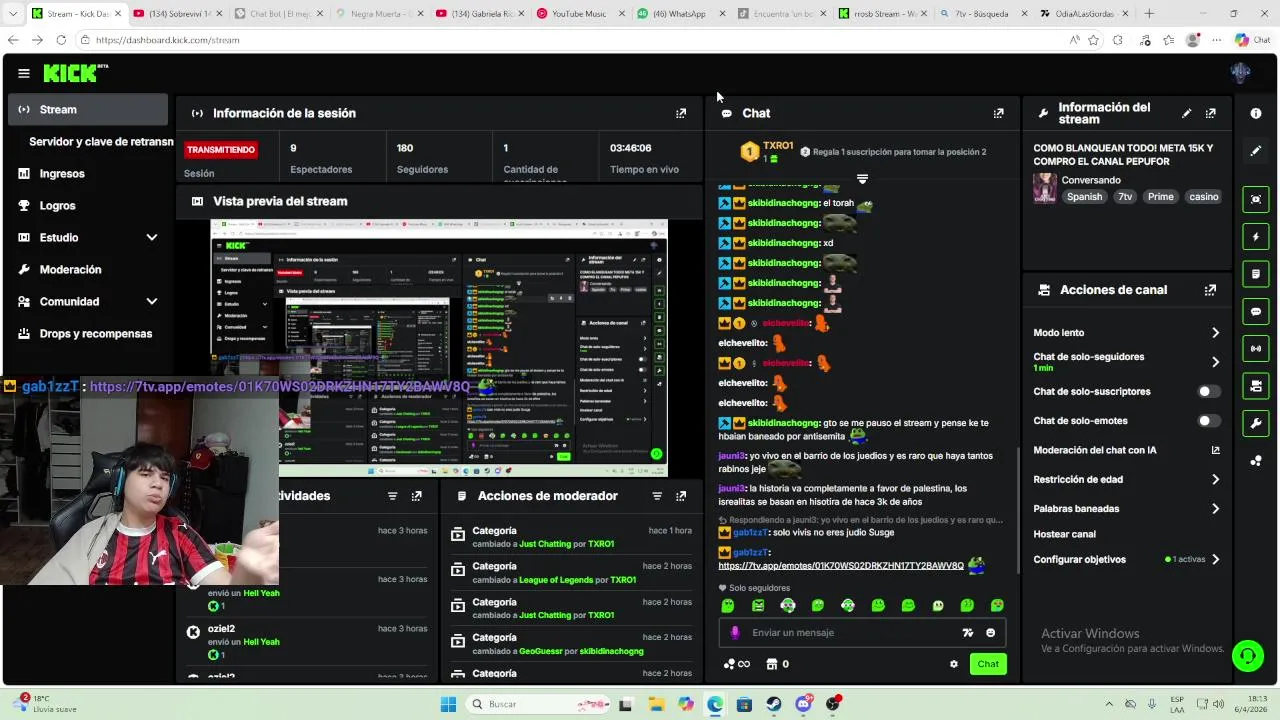Viewport: 1280px width, 720px height.
Task: Click the casino tag
Action: tap(1204, 197)
